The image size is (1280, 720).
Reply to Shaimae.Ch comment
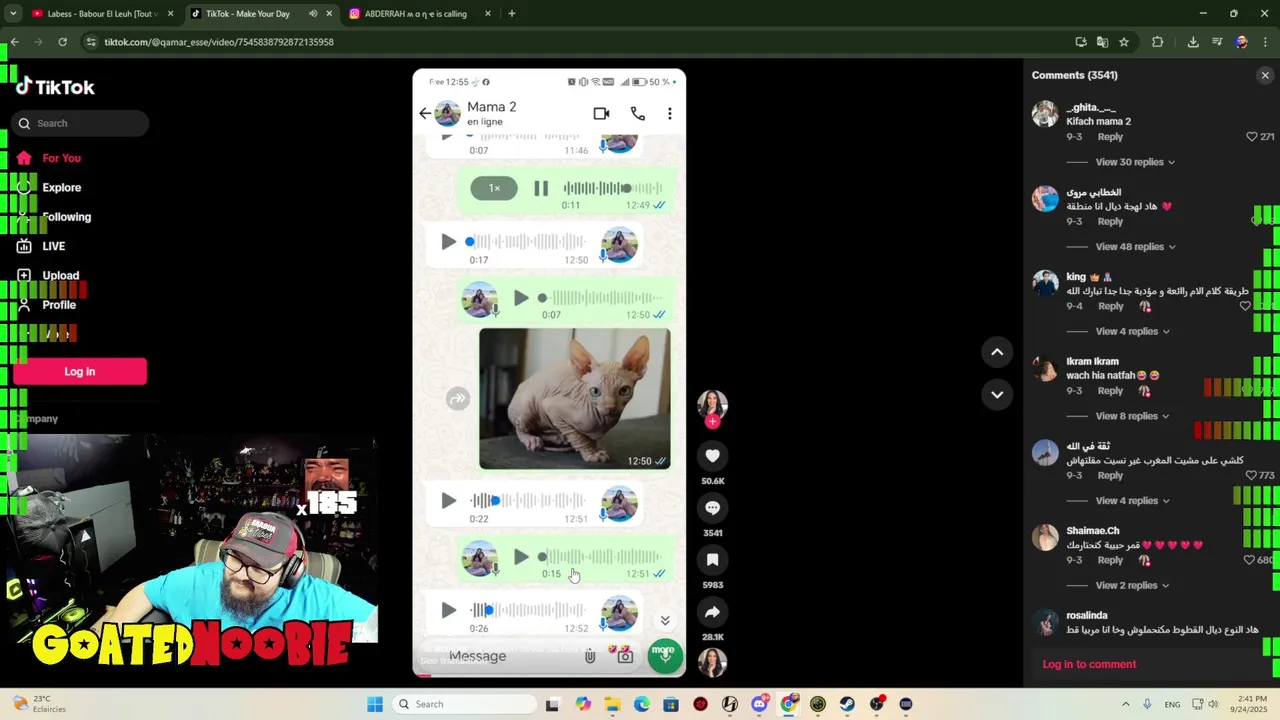1110,560
